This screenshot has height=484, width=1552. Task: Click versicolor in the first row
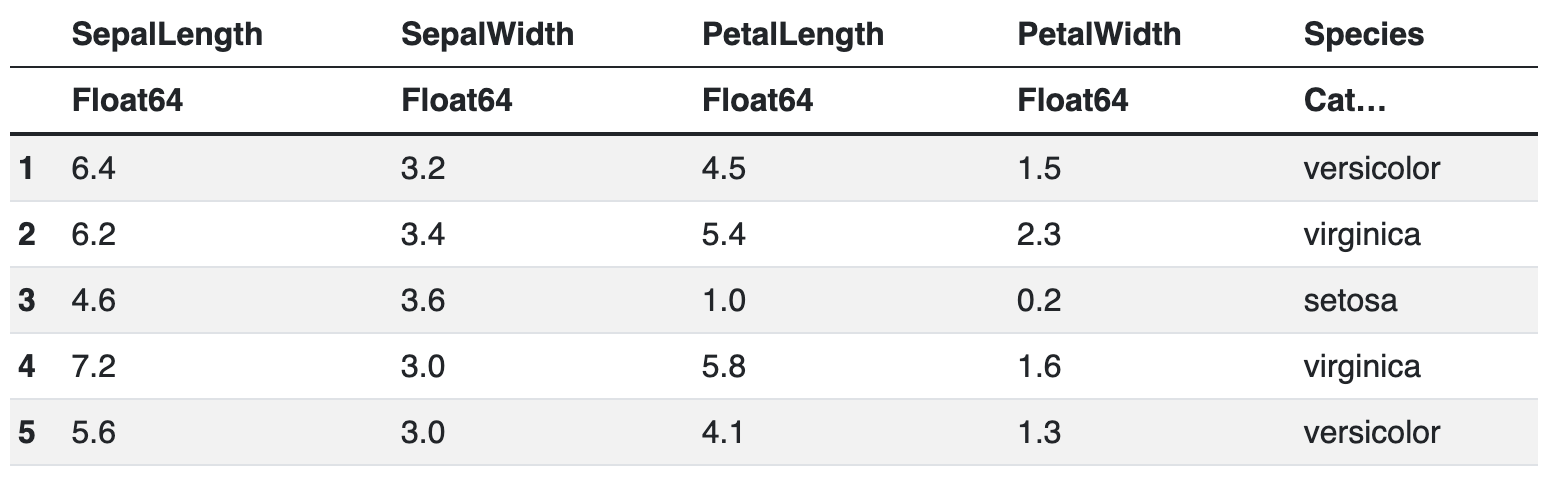tap(1372, 168)
